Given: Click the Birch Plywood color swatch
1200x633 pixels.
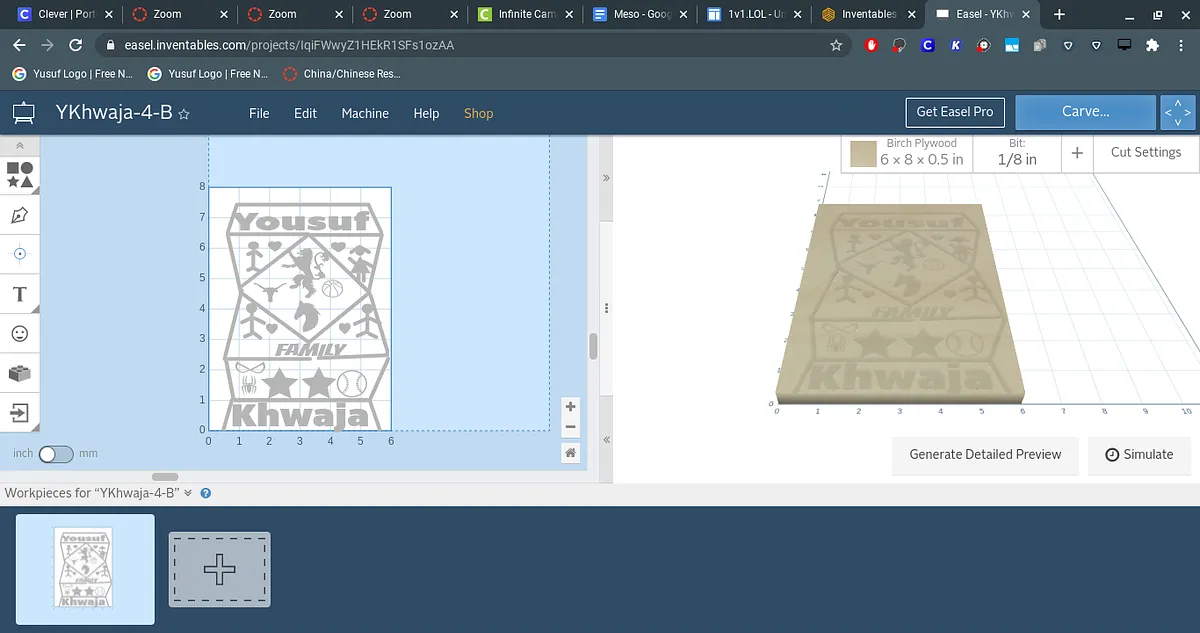Looking at the screenshot, I should tap(863, 154).
